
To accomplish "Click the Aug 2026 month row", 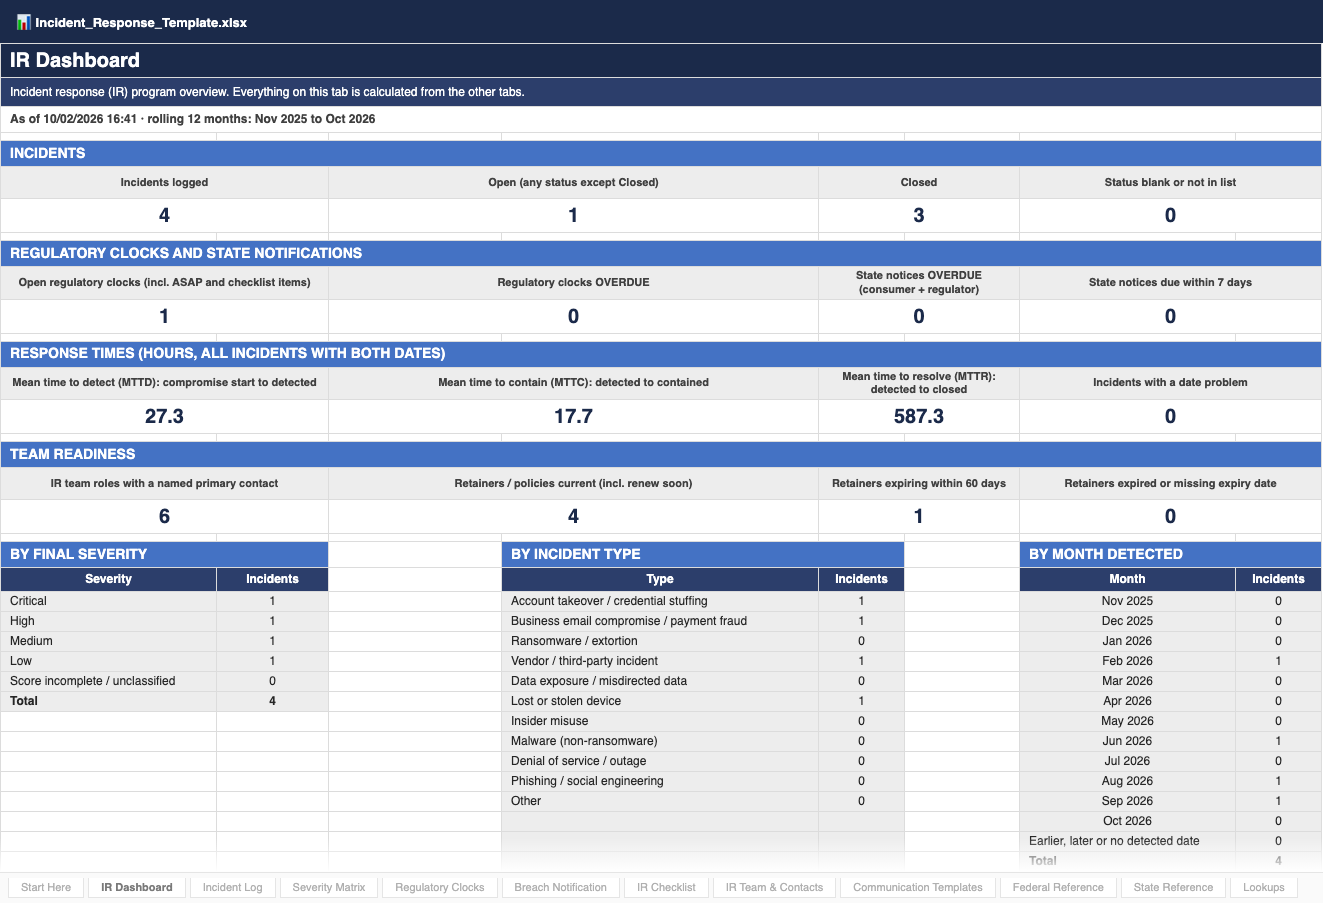I will (x=1171, y=781).
